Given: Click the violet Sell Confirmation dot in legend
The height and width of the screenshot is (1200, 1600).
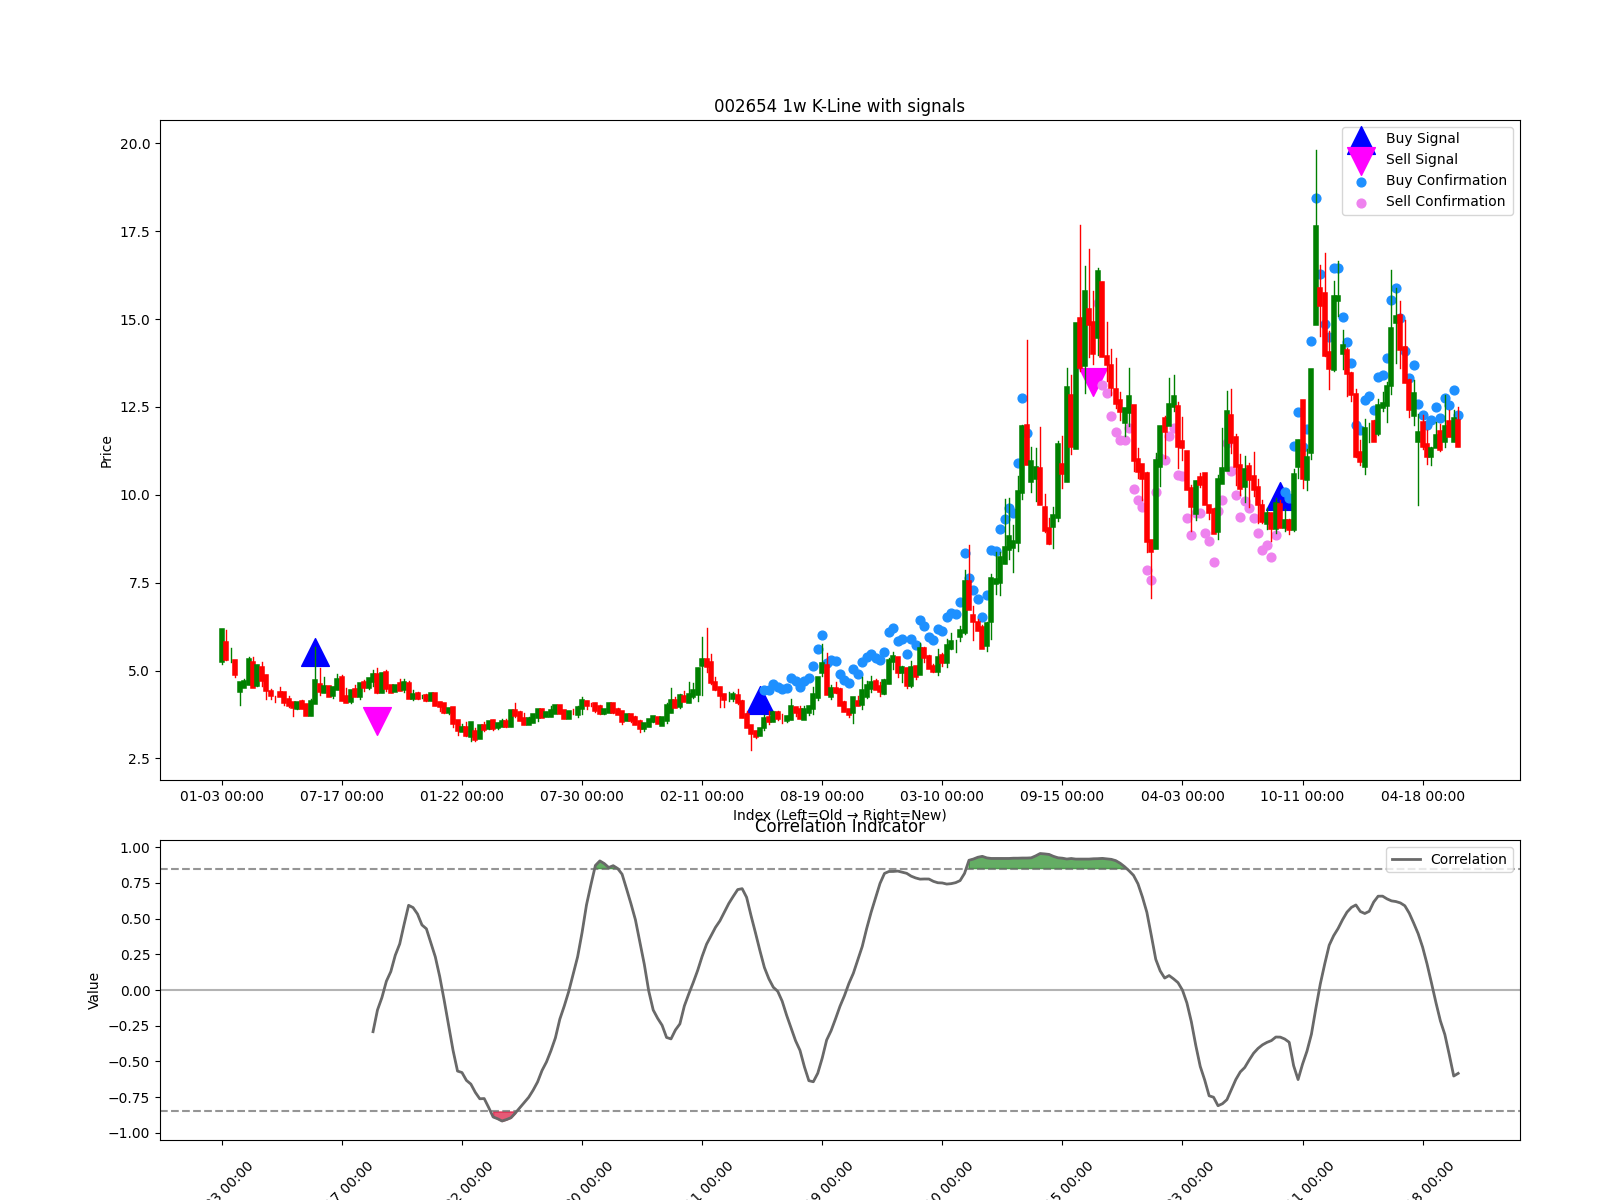Looking at the screenshot, I should coord(1361,203).
